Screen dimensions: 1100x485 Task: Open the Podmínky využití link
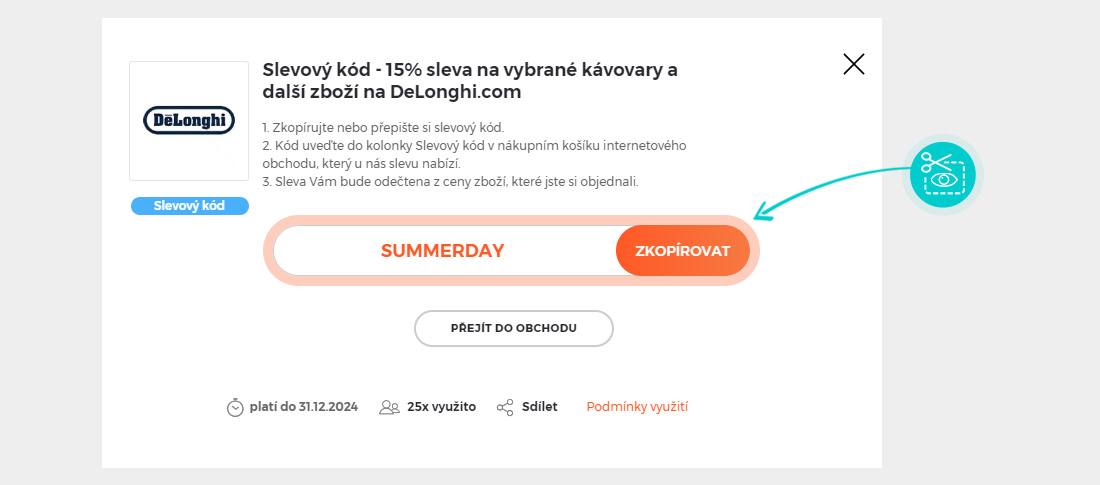637,407
